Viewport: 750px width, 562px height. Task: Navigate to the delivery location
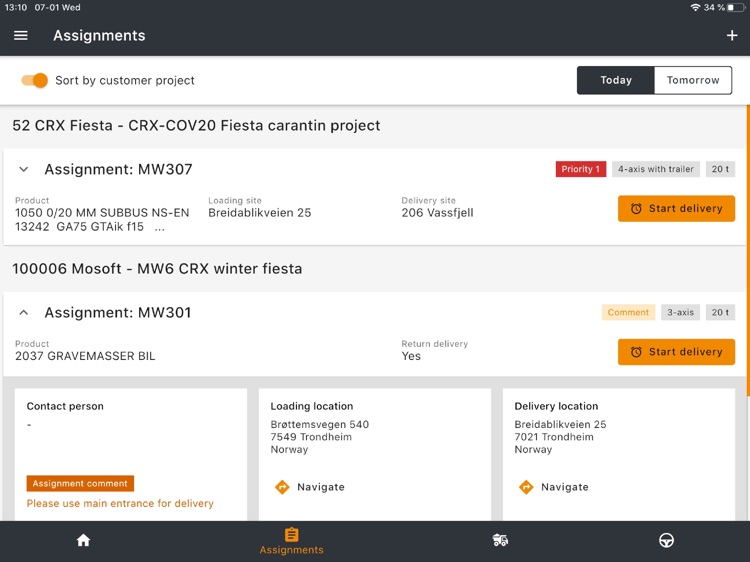(x=554, y=487)
